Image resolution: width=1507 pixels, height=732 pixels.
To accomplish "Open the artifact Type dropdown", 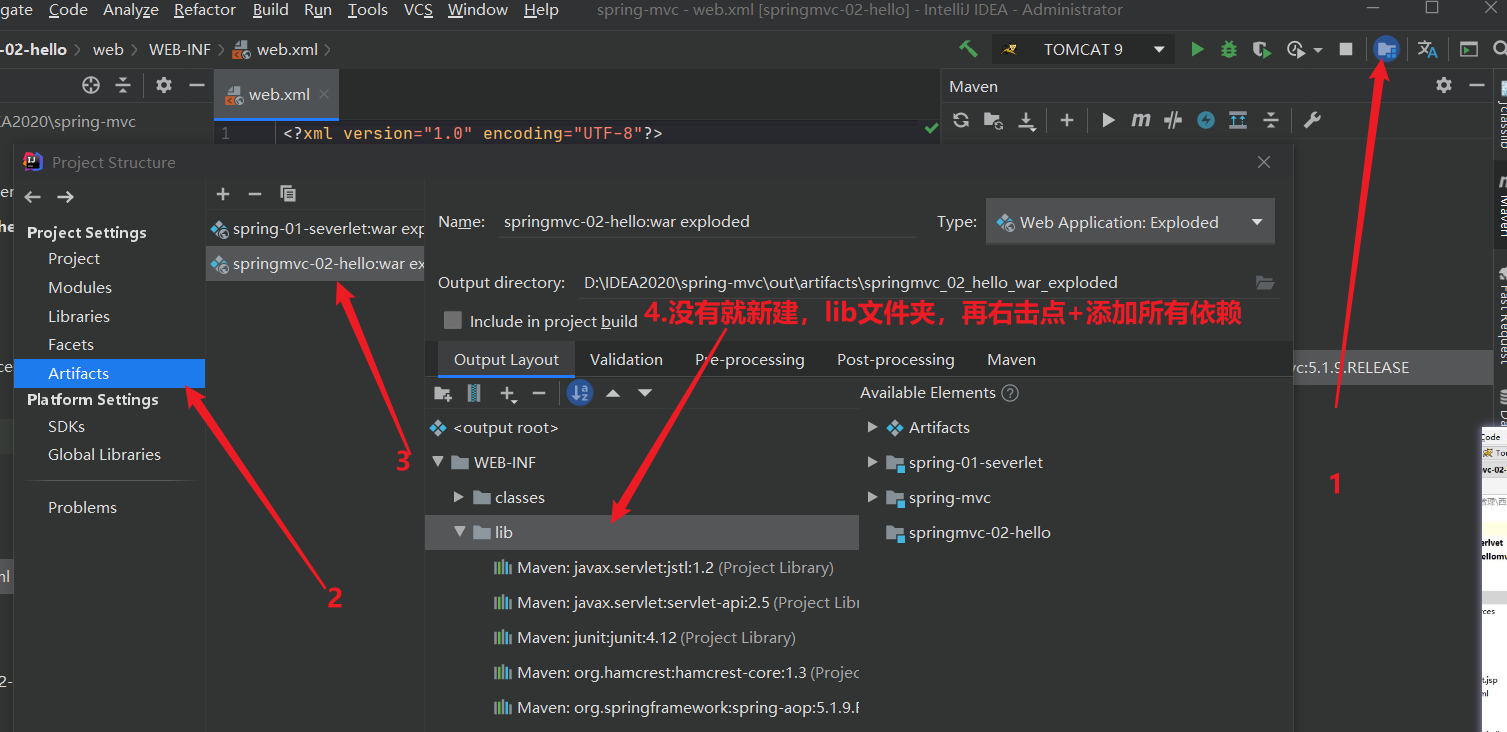I will (x=1130, y=222).
